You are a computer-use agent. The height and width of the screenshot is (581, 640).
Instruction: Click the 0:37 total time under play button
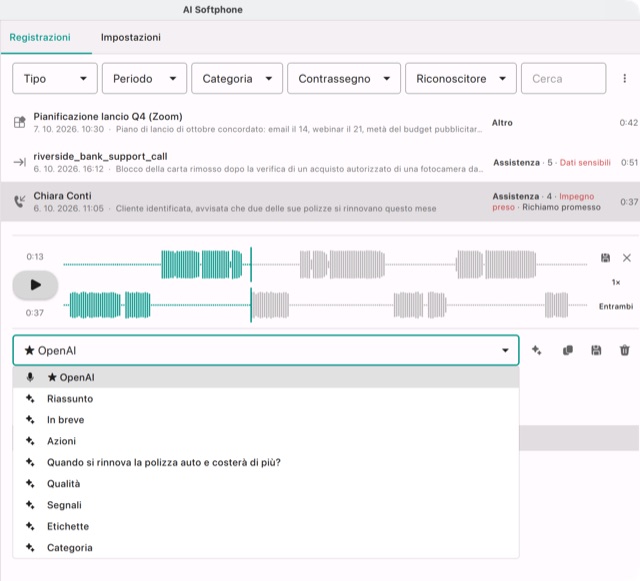point(35,313)
